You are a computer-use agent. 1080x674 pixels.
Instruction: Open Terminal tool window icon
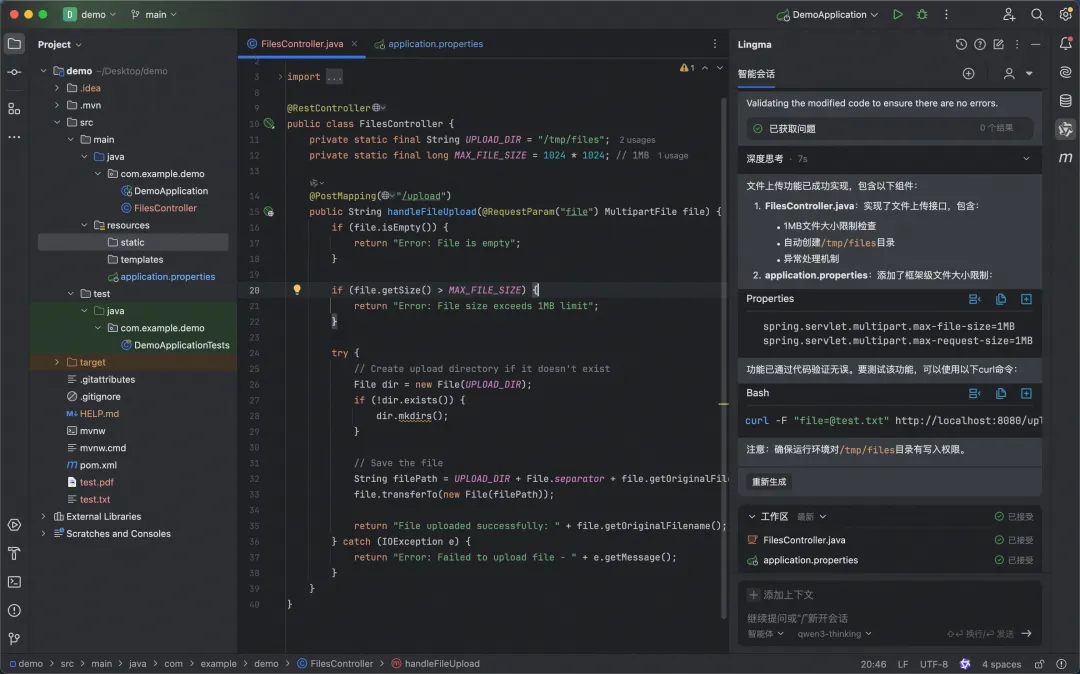click(14, 582)
